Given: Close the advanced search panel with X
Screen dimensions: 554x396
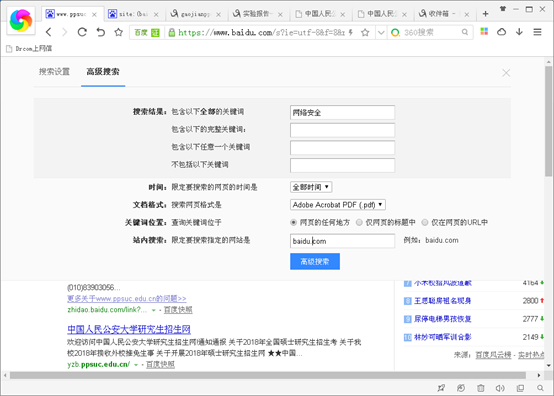Looking at the screenshot, I should (506, 73).
